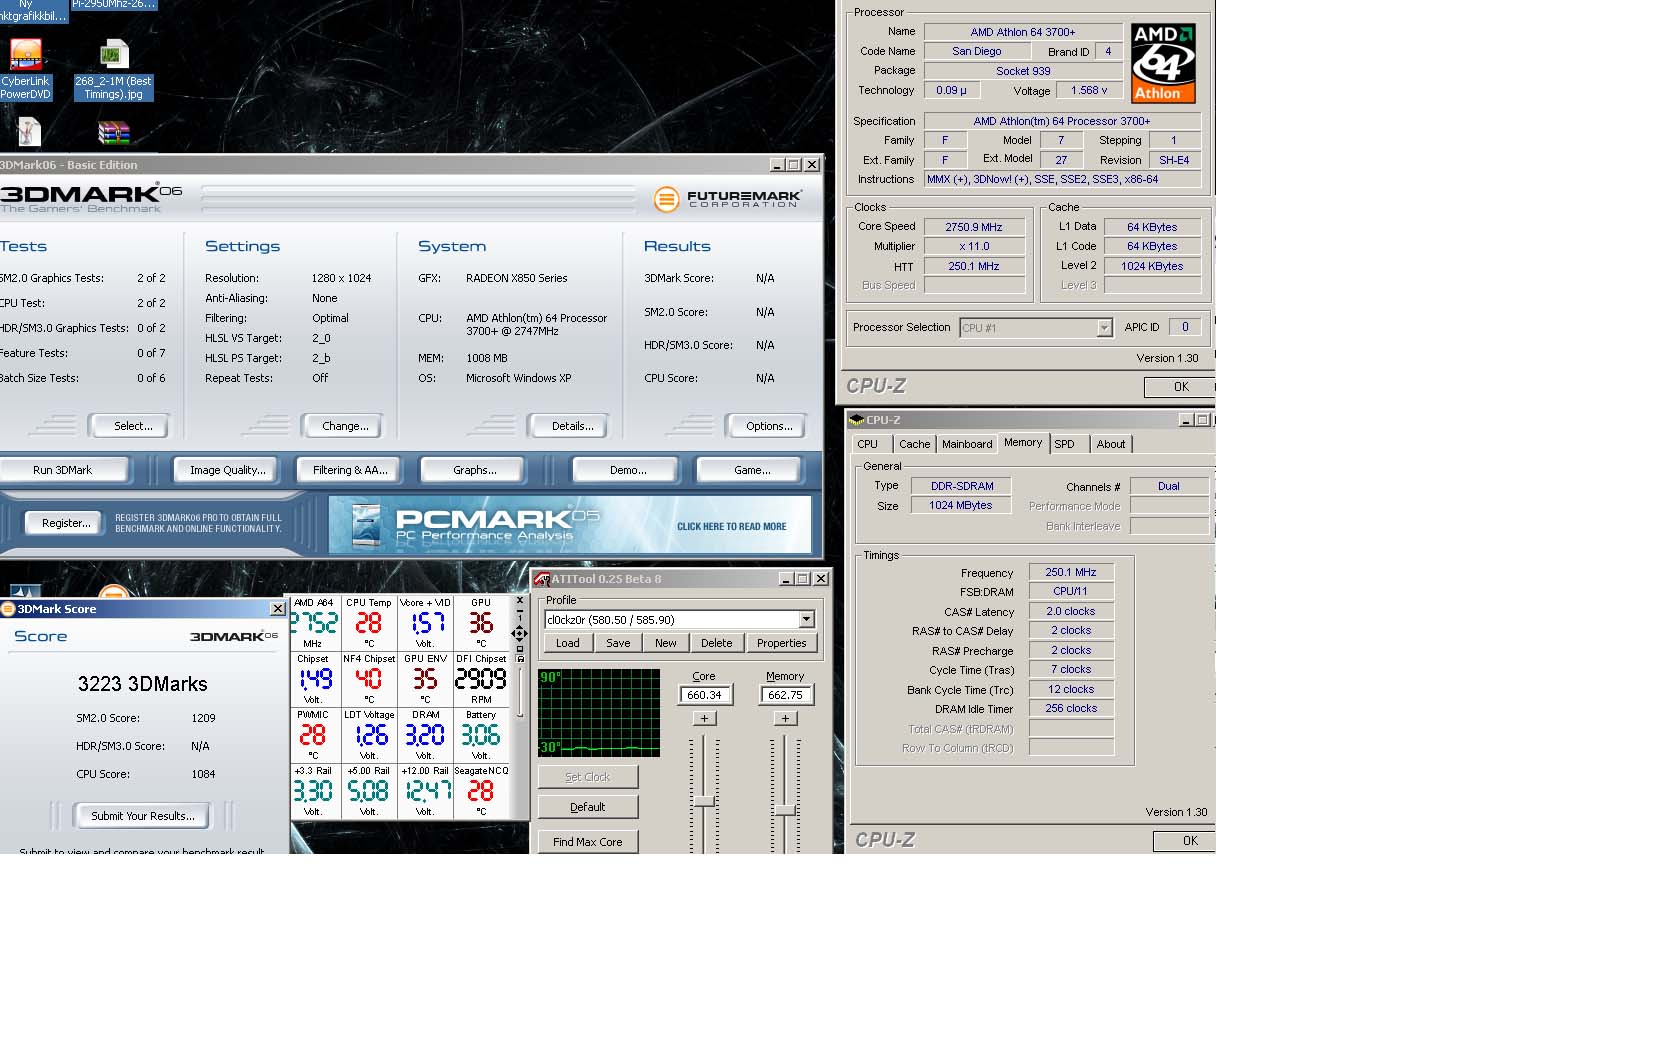The height and width of the screenshot is (1050, 1680).
Task: Open the Processor Selection dropdown in CPU-Z
Action: pos(1104,328)
